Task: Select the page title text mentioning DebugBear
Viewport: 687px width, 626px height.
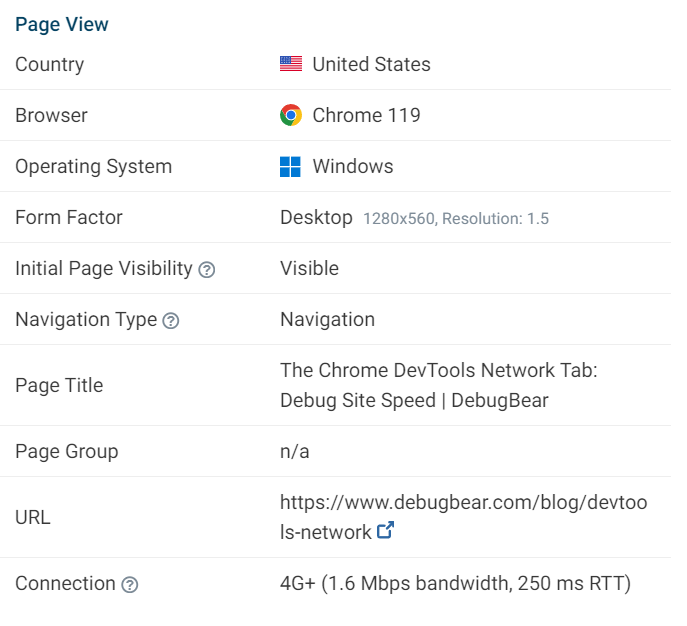Action: pyautogui.click(x=439, y=385)
